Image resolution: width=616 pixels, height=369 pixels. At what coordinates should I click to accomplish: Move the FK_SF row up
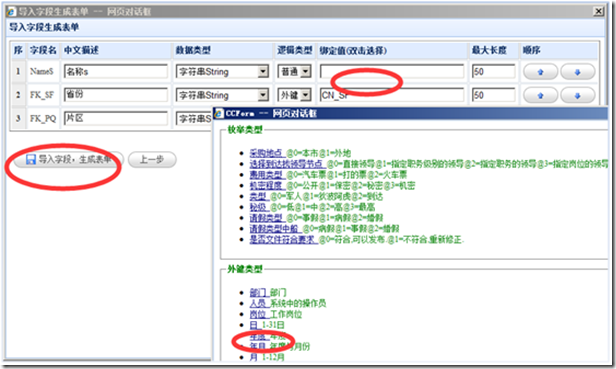tap(541, 95)
